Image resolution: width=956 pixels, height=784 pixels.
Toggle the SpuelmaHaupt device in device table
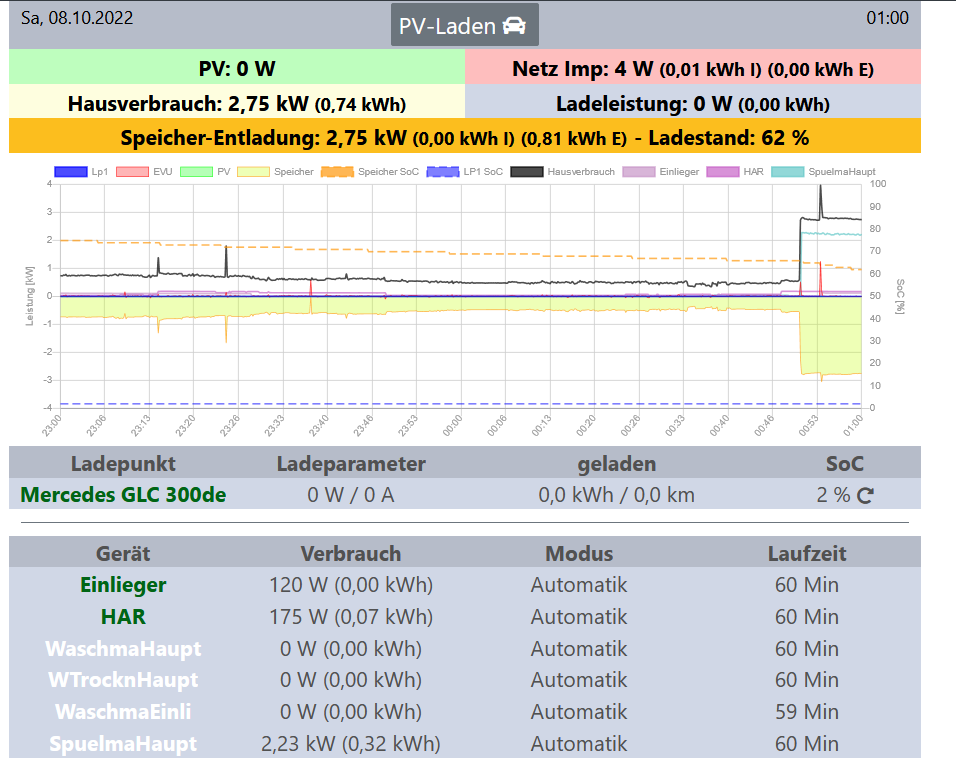123,744
